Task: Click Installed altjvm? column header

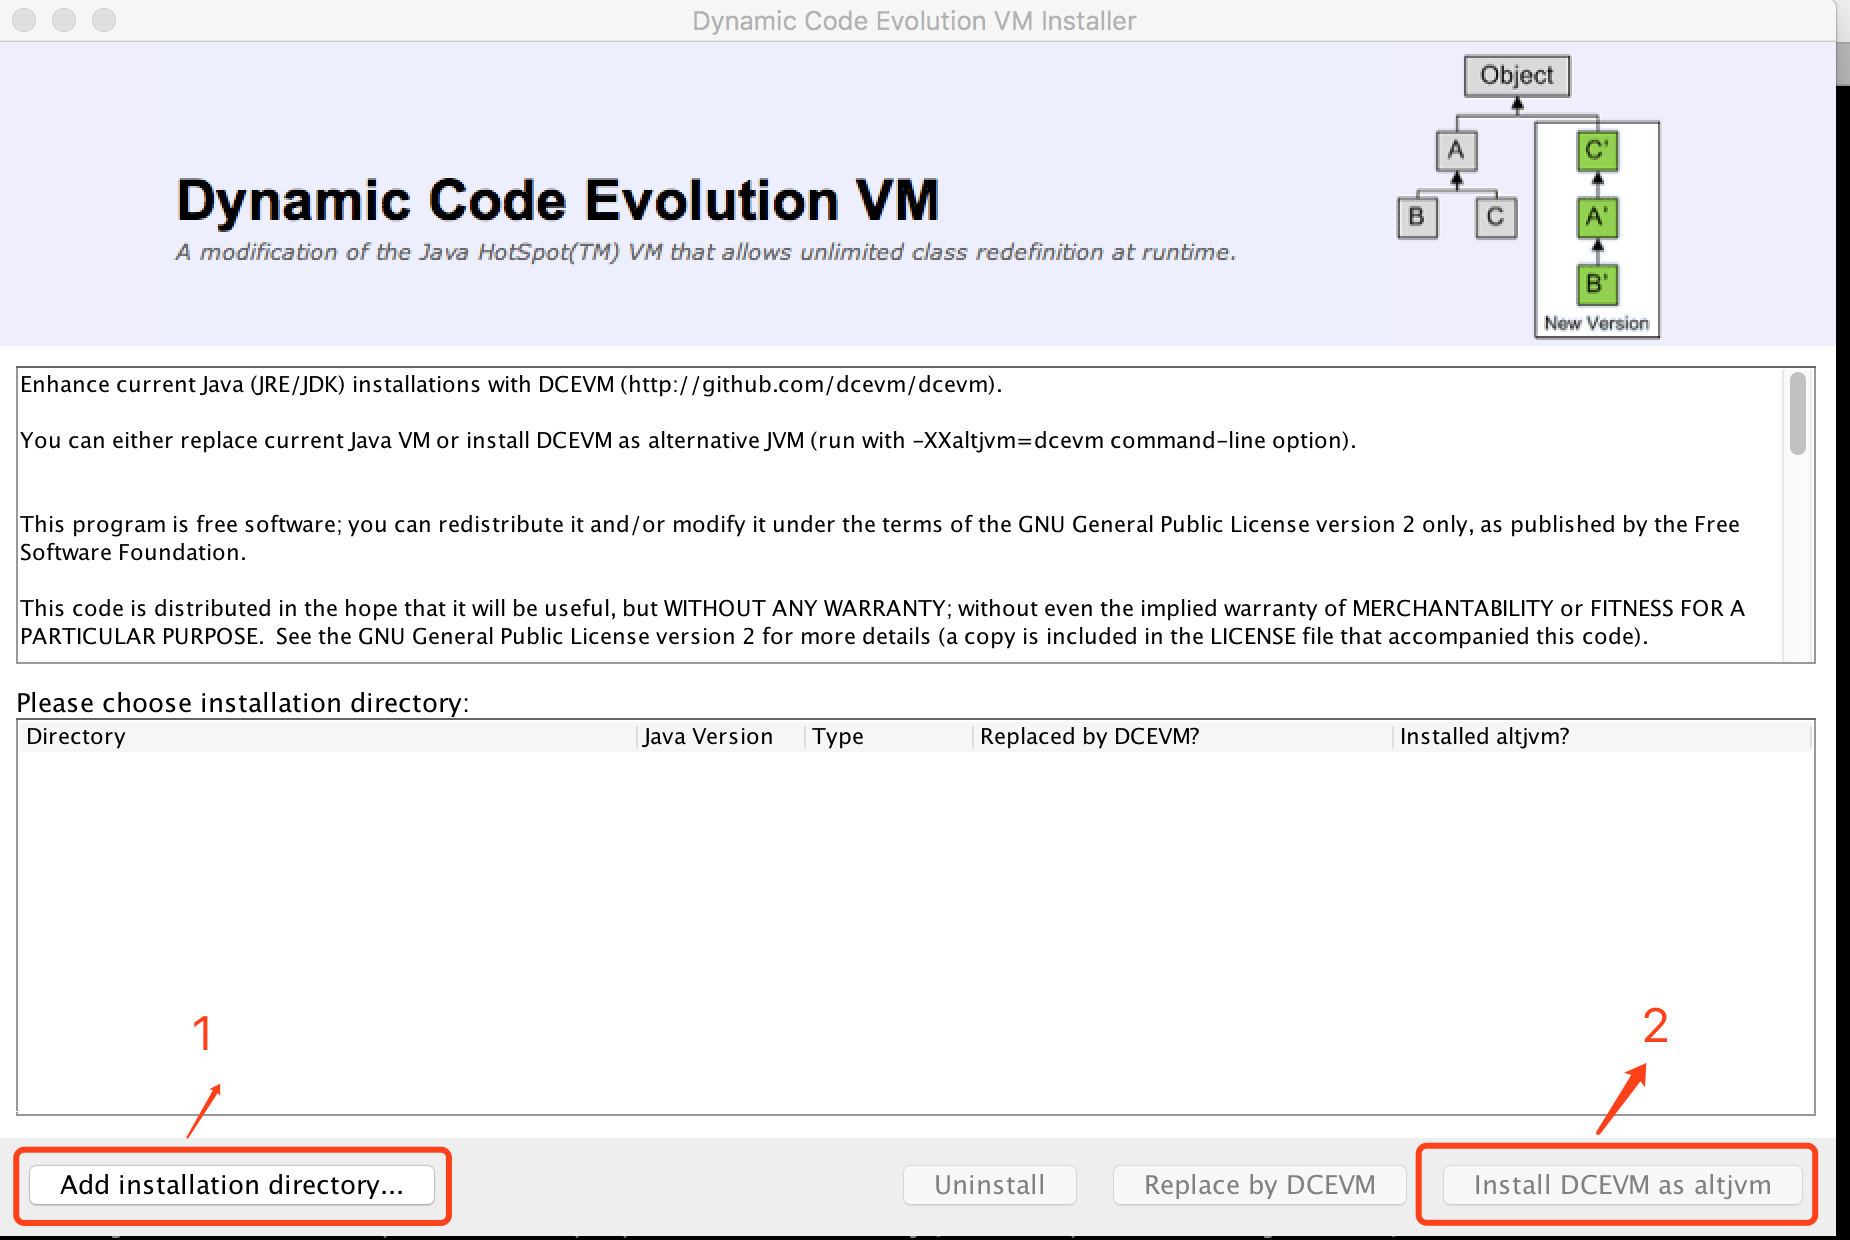Action: (1602, 737)
